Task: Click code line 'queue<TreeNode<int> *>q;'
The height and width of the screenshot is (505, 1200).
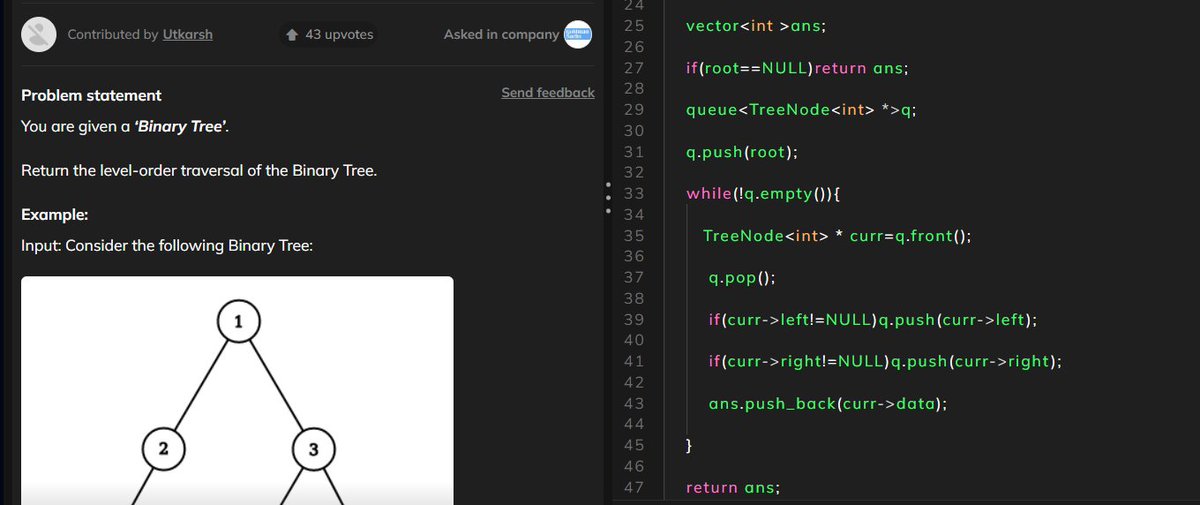Action: click(x=802, y=110)
